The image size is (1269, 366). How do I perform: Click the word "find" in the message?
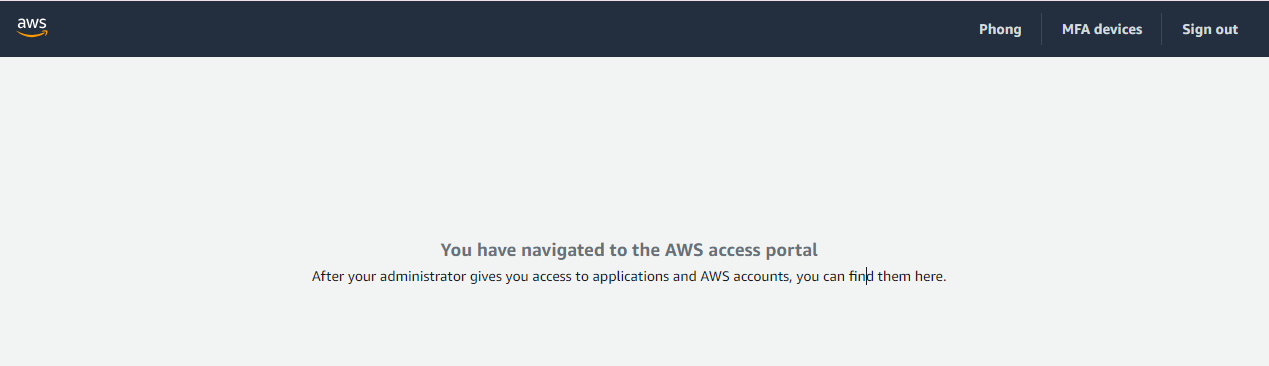click(862, 276)
